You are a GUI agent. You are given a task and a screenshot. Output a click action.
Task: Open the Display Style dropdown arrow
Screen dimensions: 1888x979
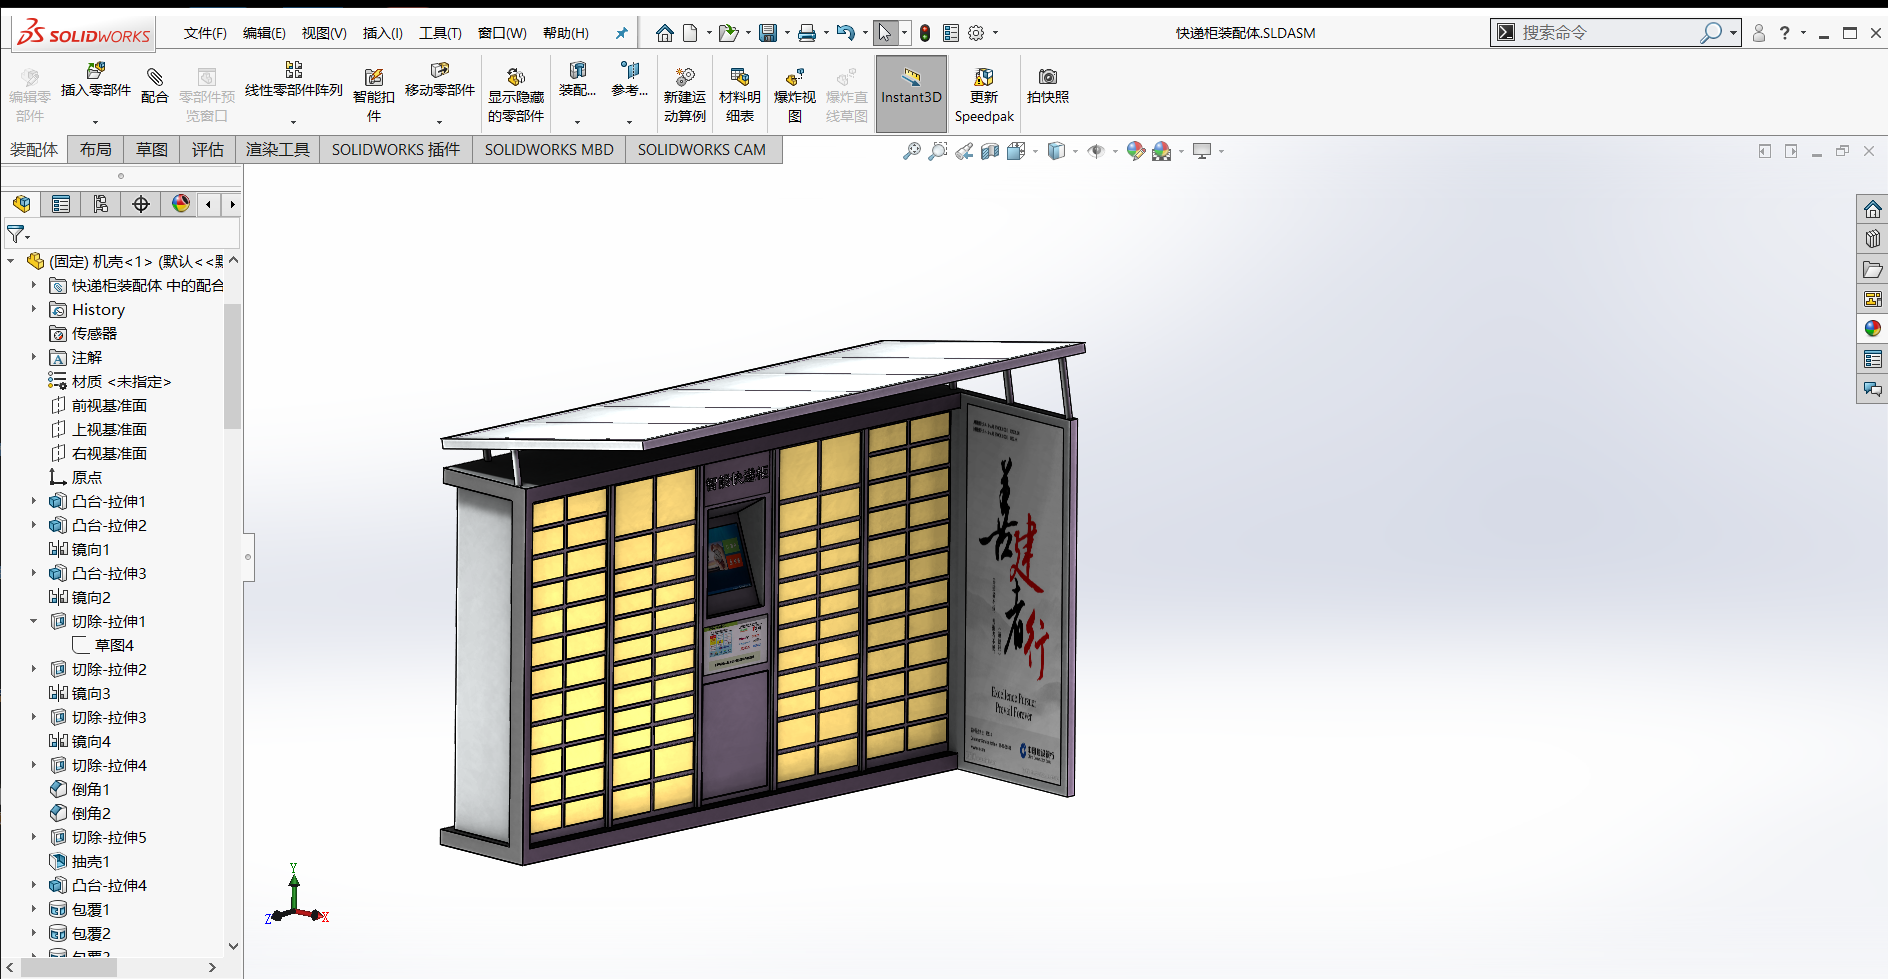(x=1074, y=151)
